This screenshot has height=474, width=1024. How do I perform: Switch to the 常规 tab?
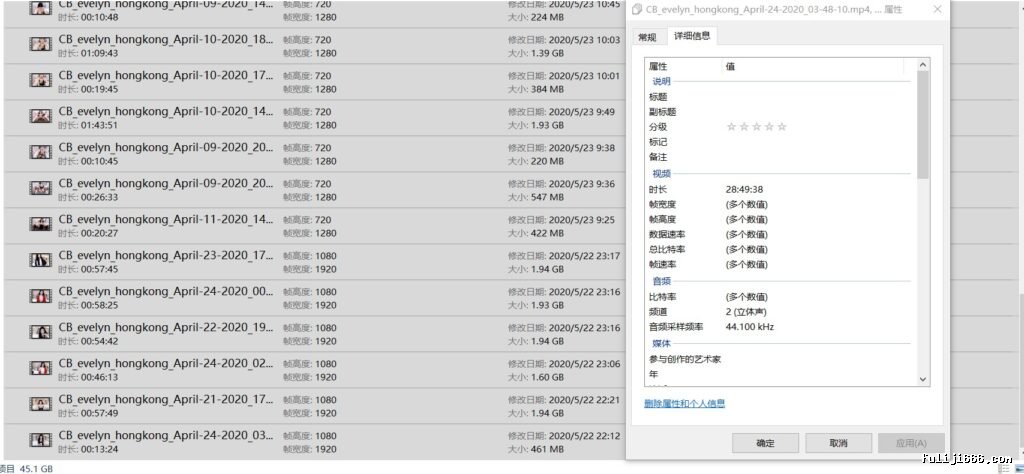pyautogui.click(x=647, y=37)
